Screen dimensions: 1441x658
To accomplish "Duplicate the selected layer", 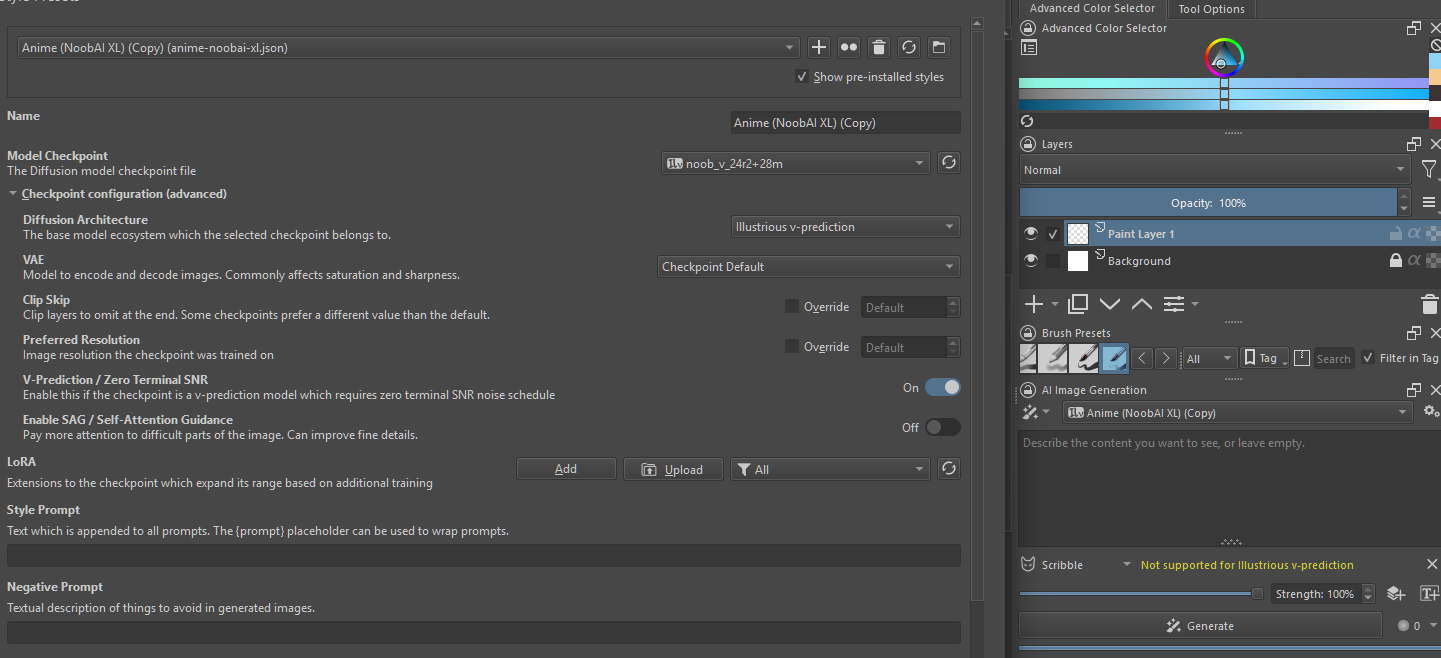I will 1077,303.
